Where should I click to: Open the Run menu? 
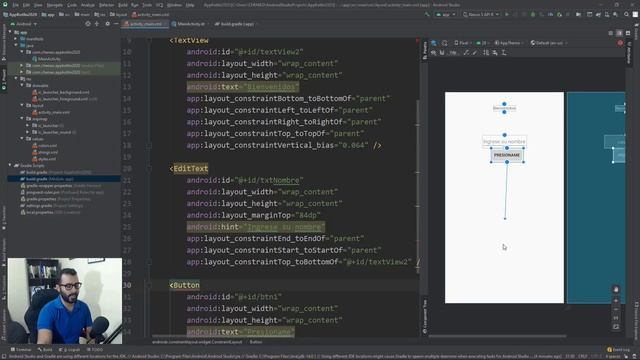coord(135,5)
